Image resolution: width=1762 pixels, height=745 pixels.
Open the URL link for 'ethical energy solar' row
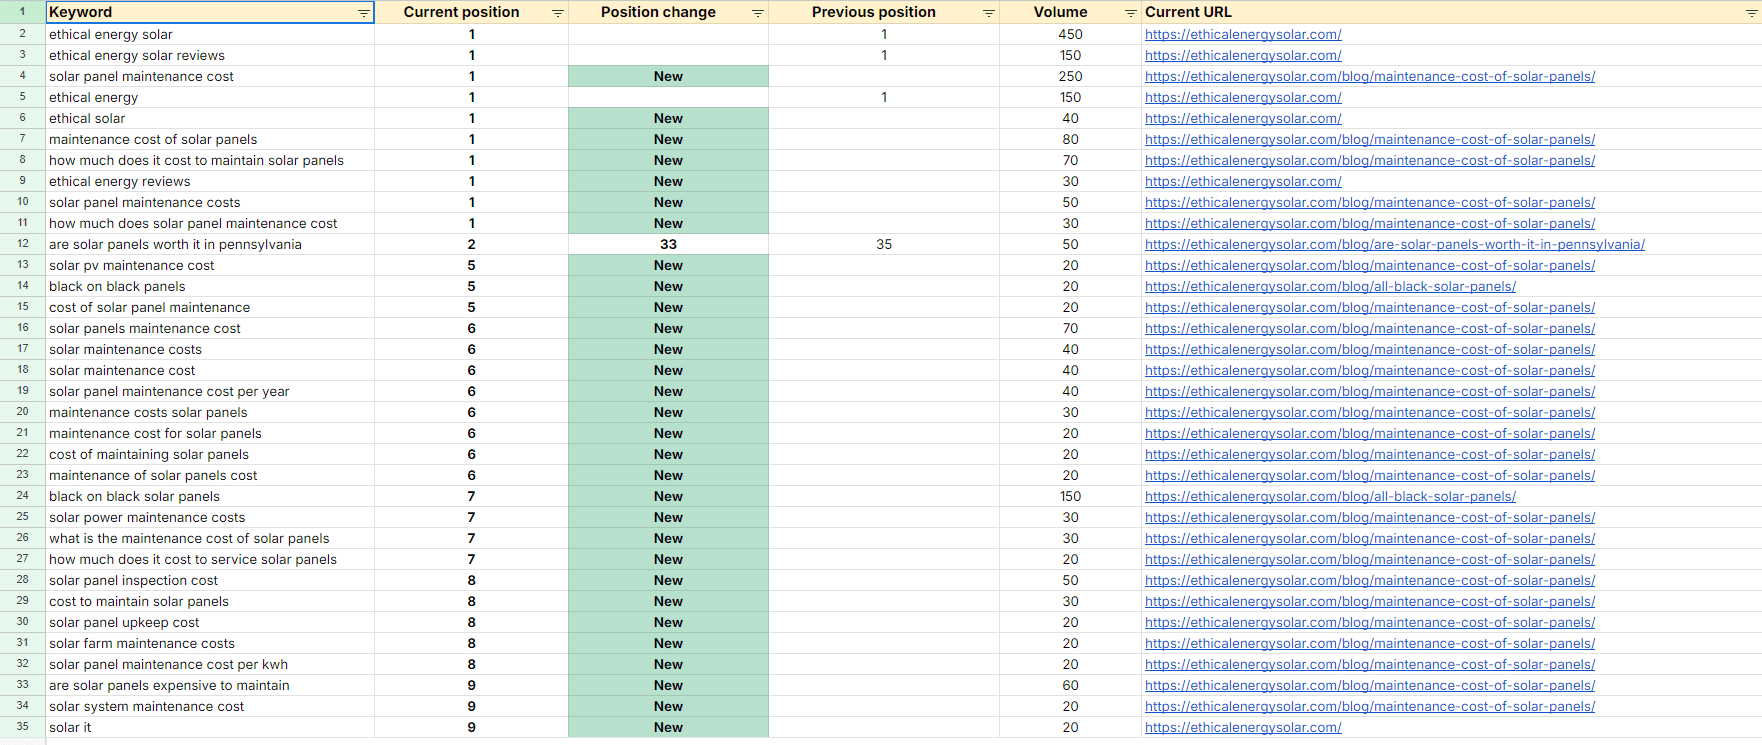1243,34
